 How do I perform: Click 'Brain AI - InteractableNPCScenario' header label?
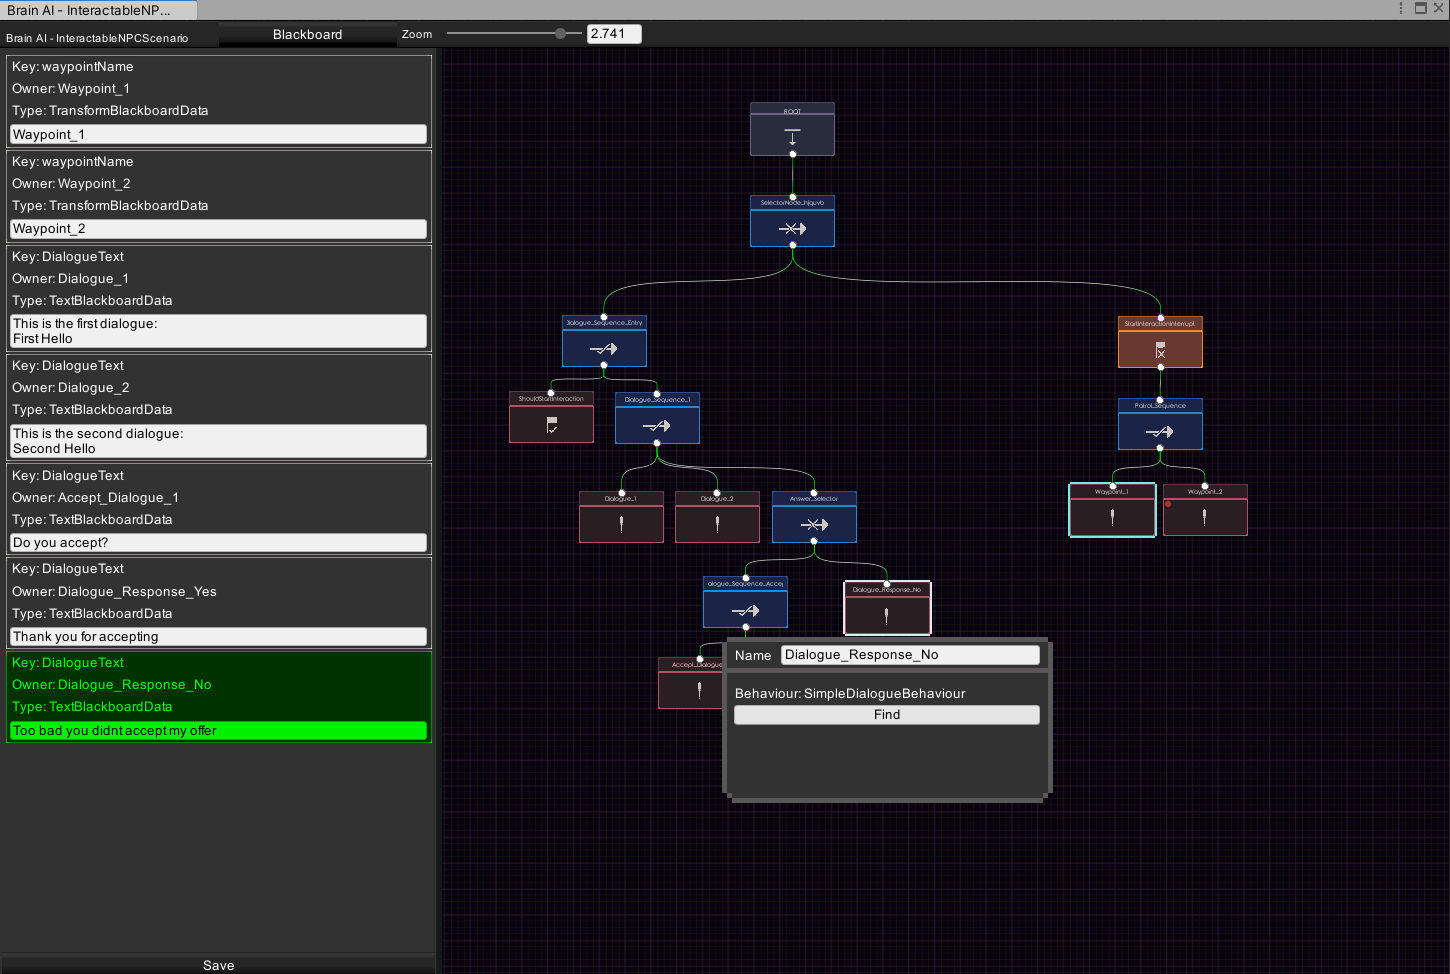[97, 38]
